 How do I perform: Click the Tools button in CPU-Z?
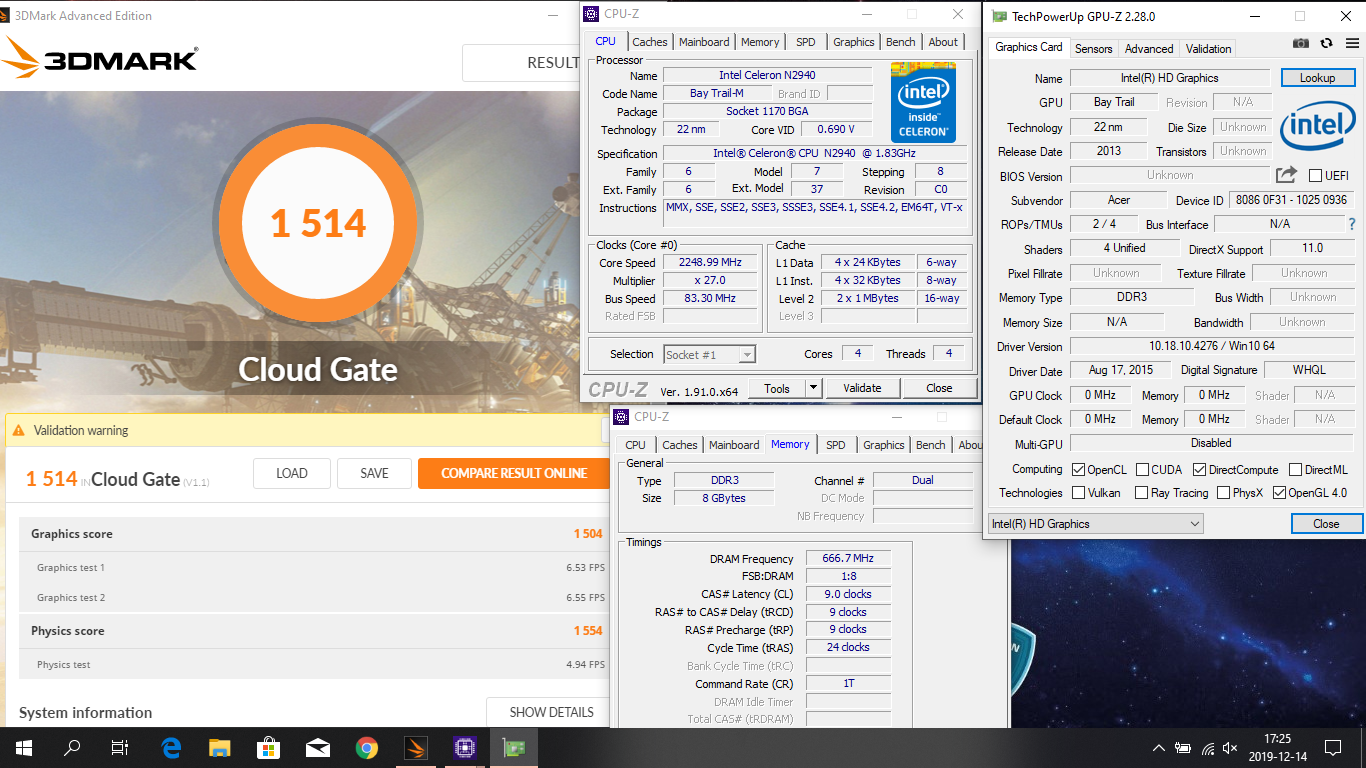click(x=777, y=388)
